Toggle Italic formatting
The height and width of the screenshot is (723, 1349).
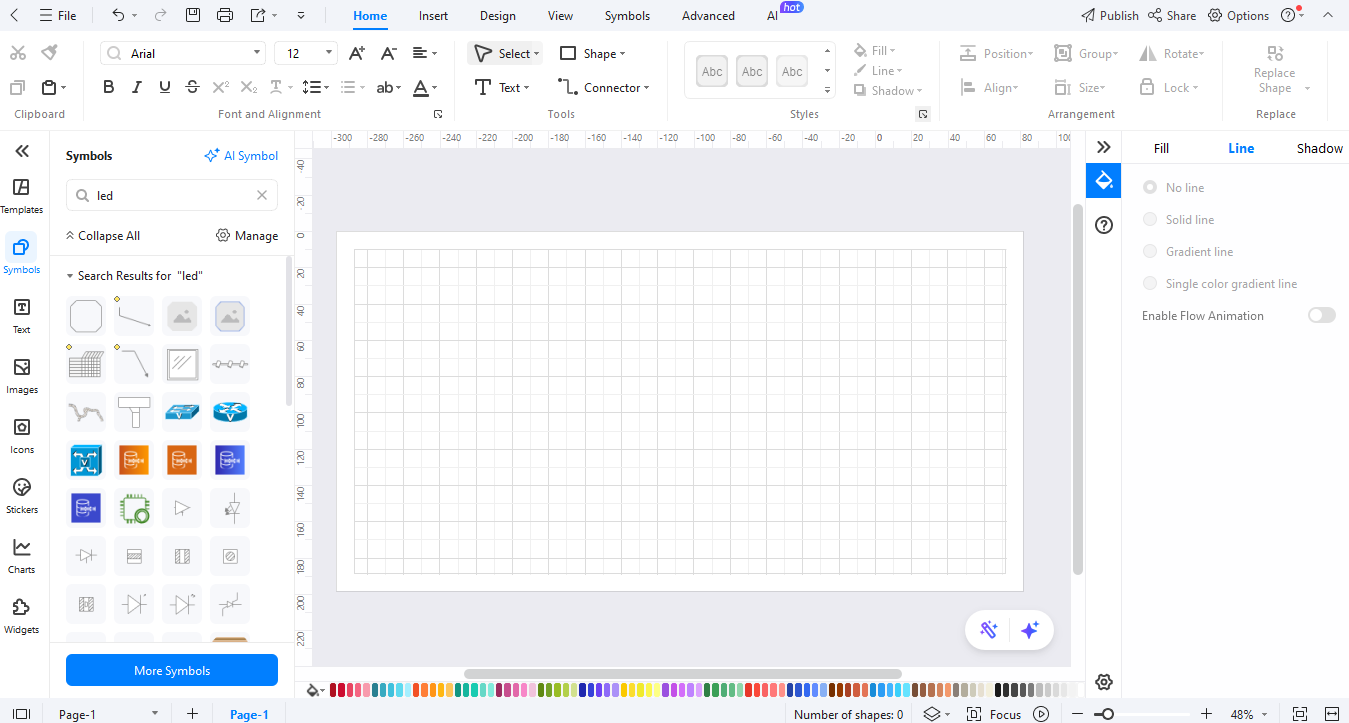coord(137,87)
